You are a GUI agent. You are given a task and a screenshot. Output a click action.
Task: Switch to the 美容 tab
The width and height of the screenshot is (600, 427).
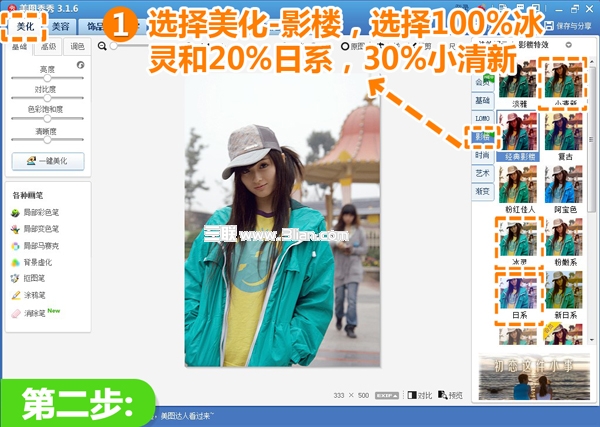click(x=60, y=26)
